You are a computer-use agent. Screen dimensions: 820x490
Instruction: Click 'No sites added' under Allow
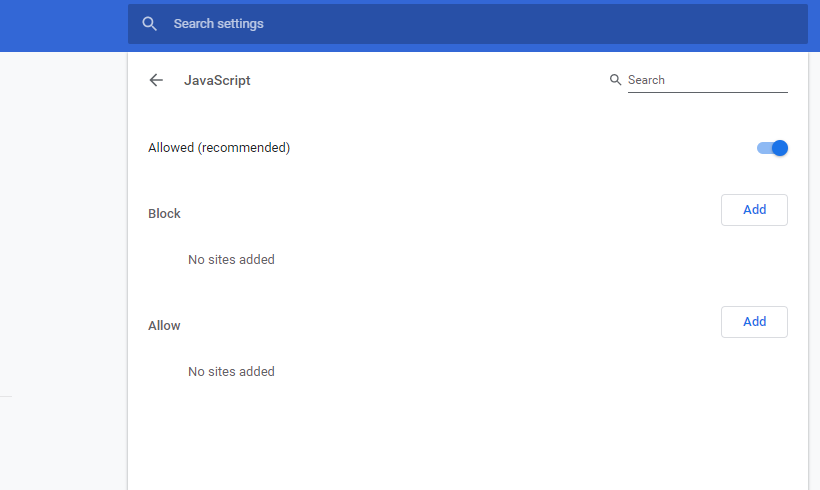[231, 372]
